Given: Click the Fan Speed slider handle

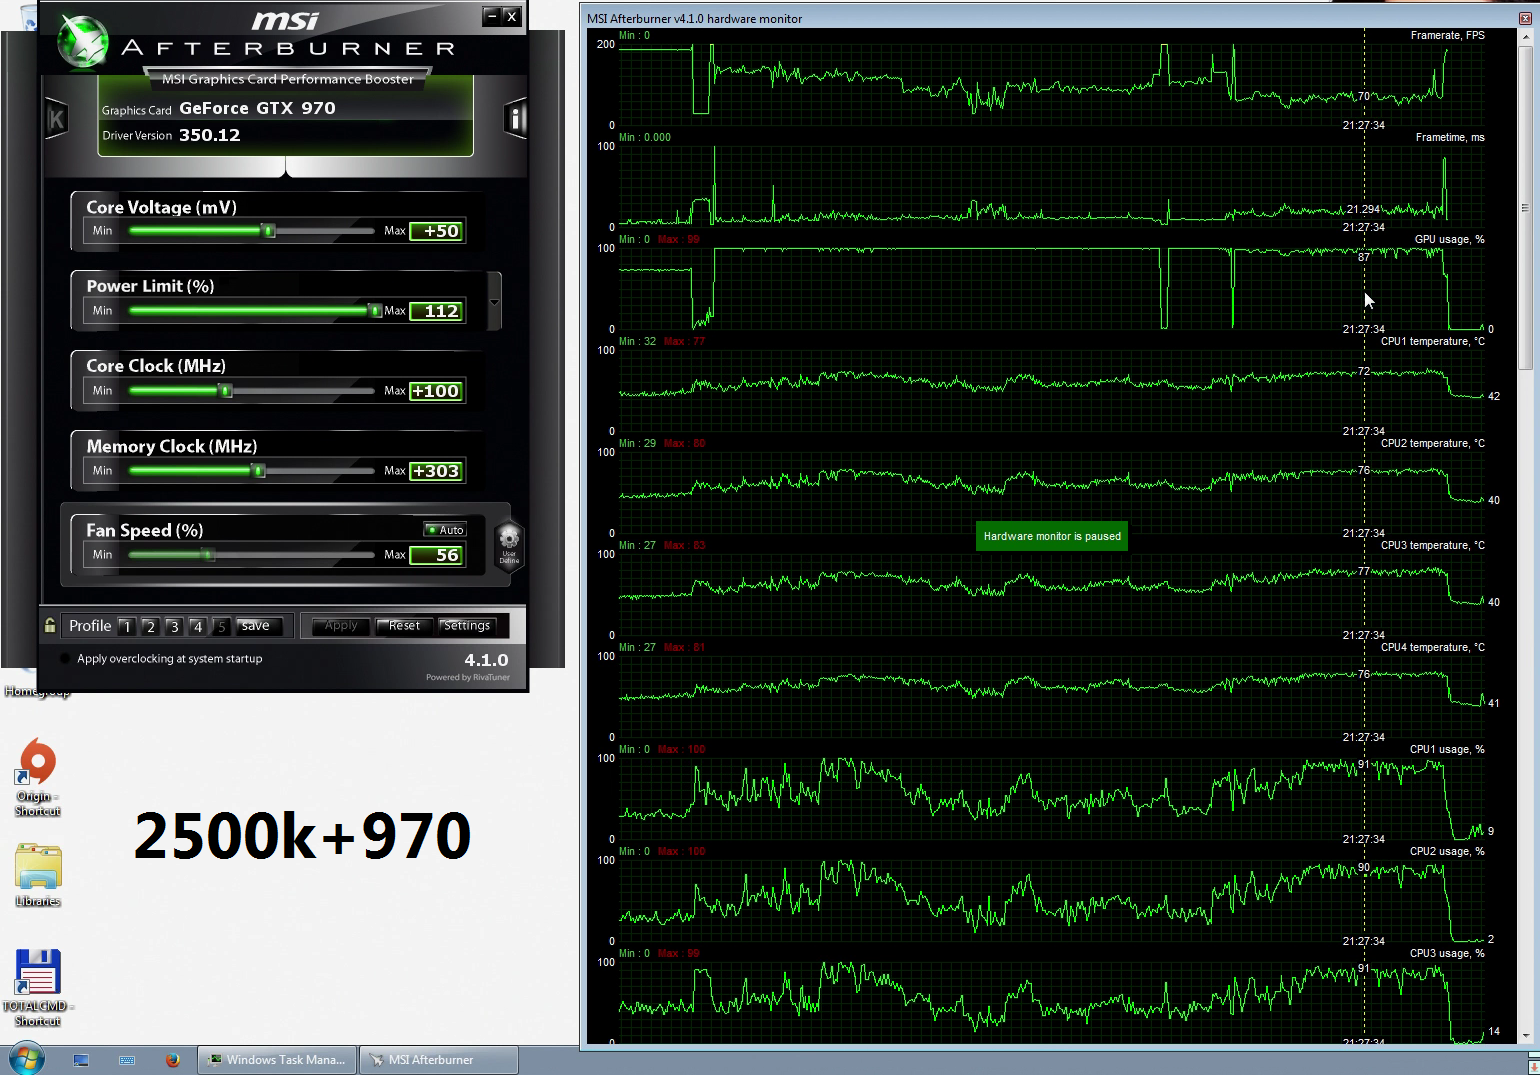Looking at the screenshot, I should (209, 555).
